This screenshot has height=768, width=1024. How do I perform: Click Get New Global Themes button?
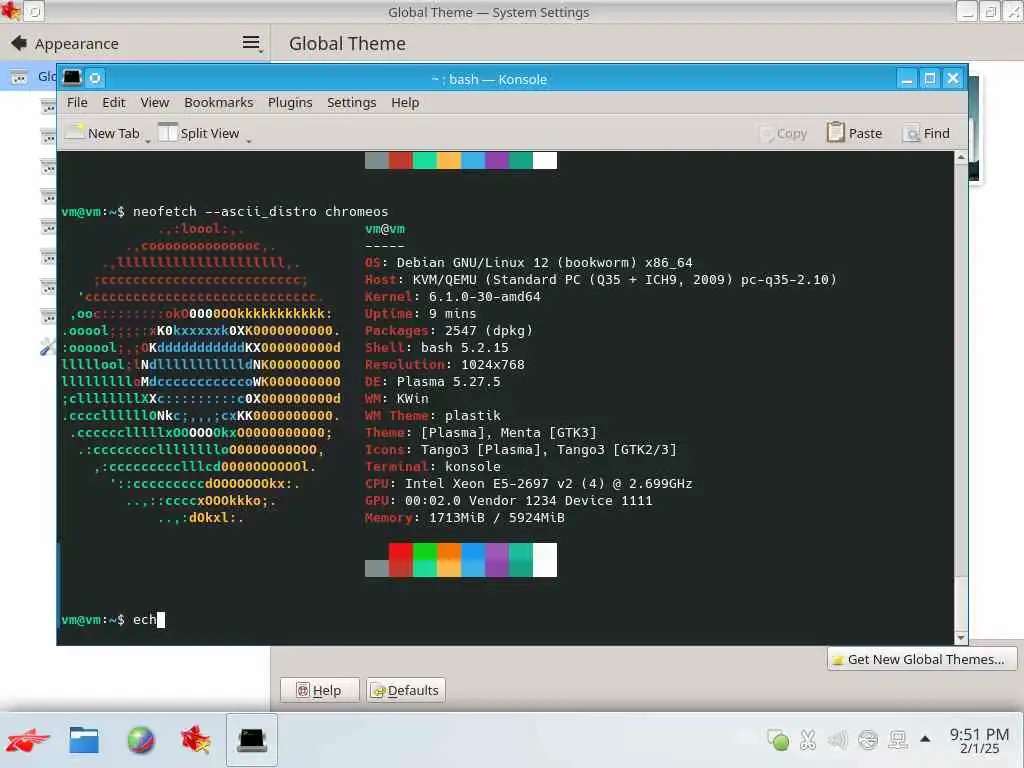click(x=921, y=659)
